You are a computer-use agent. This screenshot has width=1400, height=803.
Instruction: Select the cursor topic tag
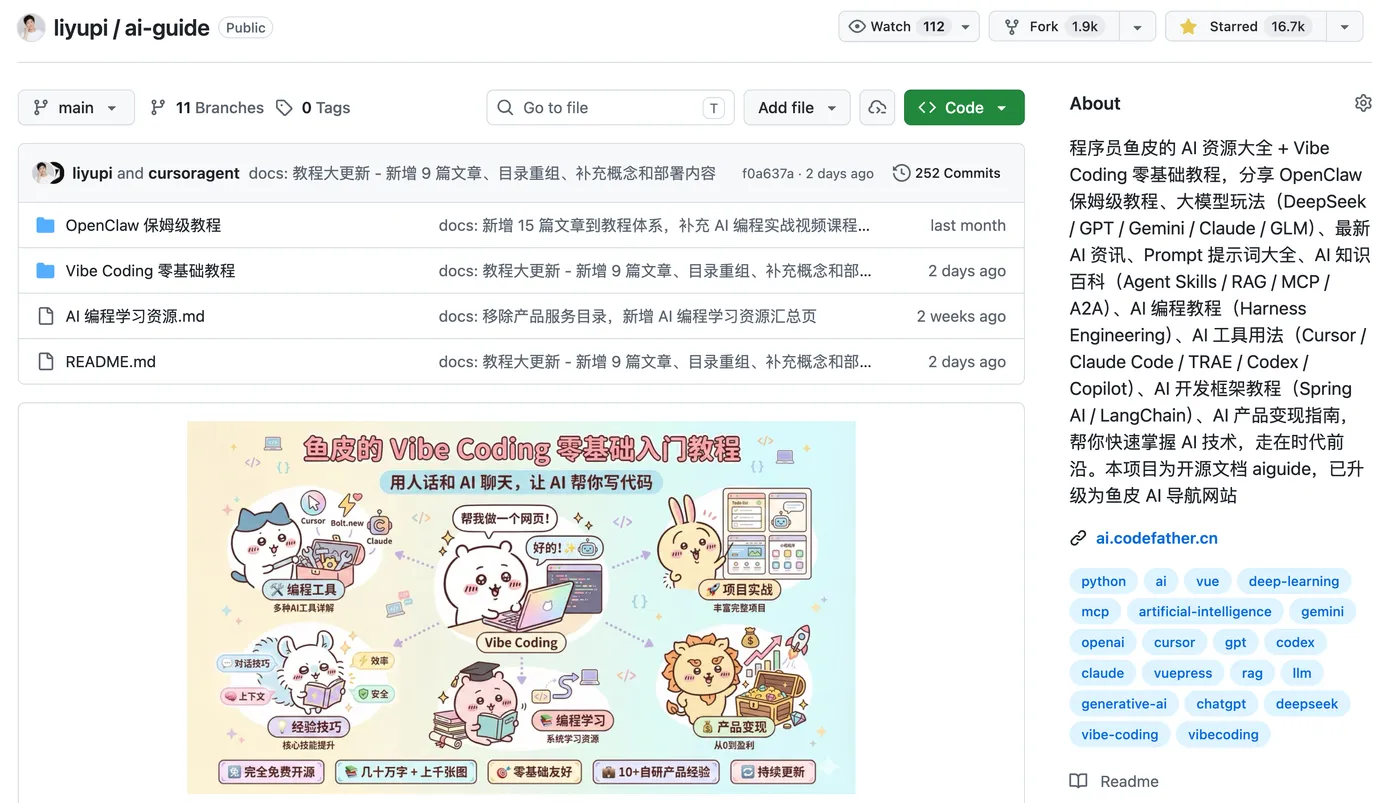pyautogui.click(x=1174, y=642)
